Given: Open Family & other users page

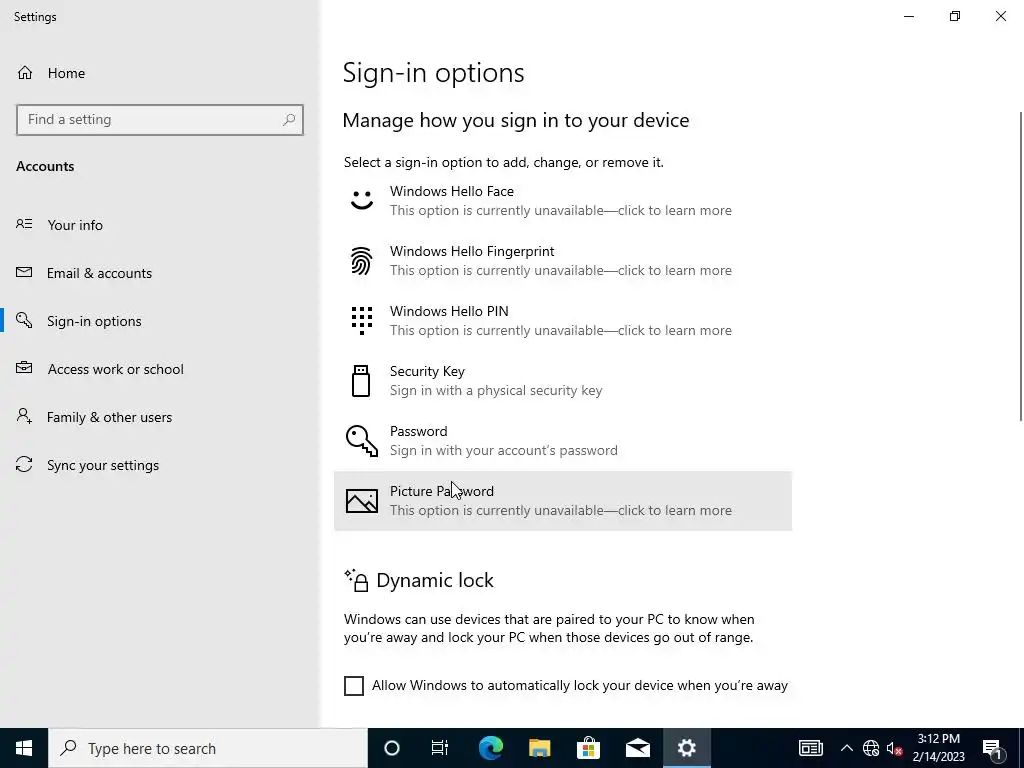Looking at the screenshot, I should point(160,417).
